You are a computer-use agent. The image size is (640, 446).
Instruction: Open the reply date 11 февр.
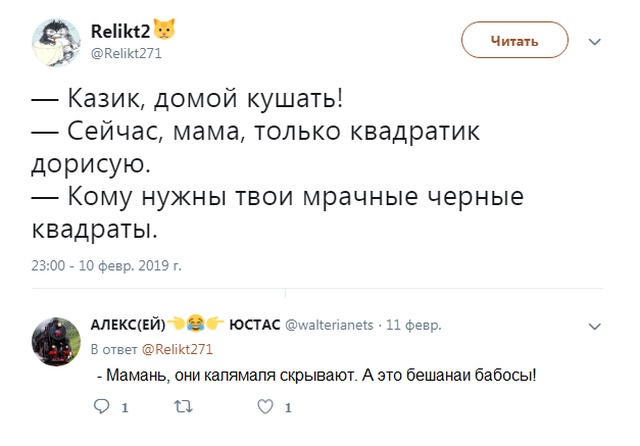point(413,325)
